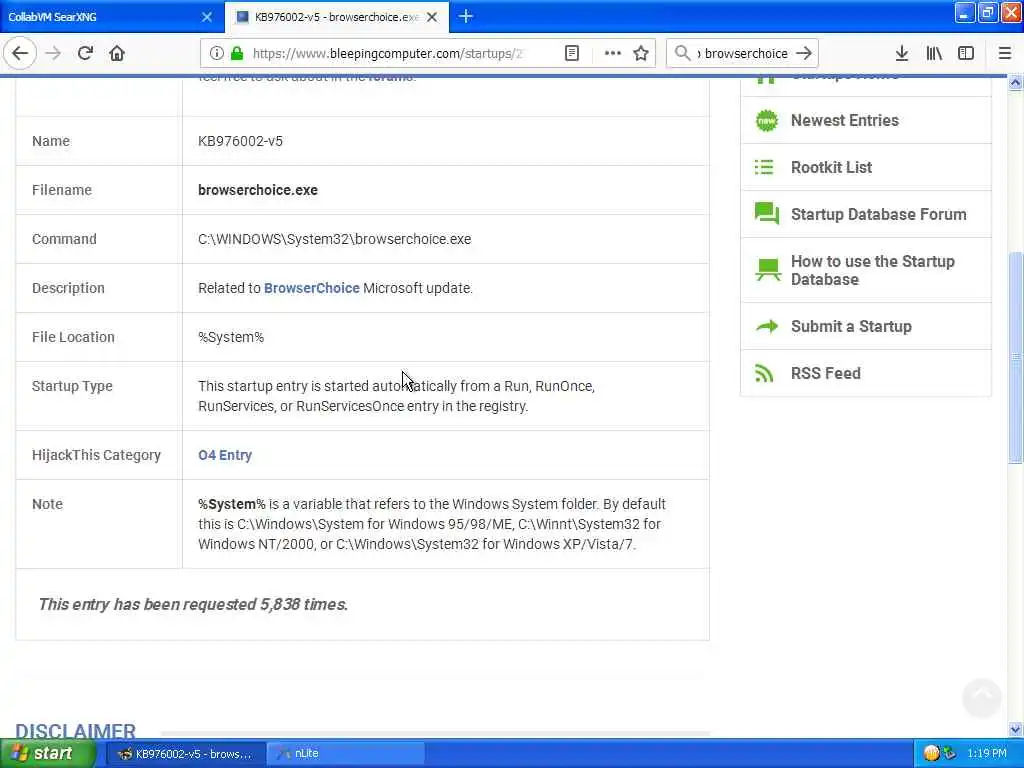Open How to use the Startup Database
Screen dimensions: 1024x768
coord(872,270)
